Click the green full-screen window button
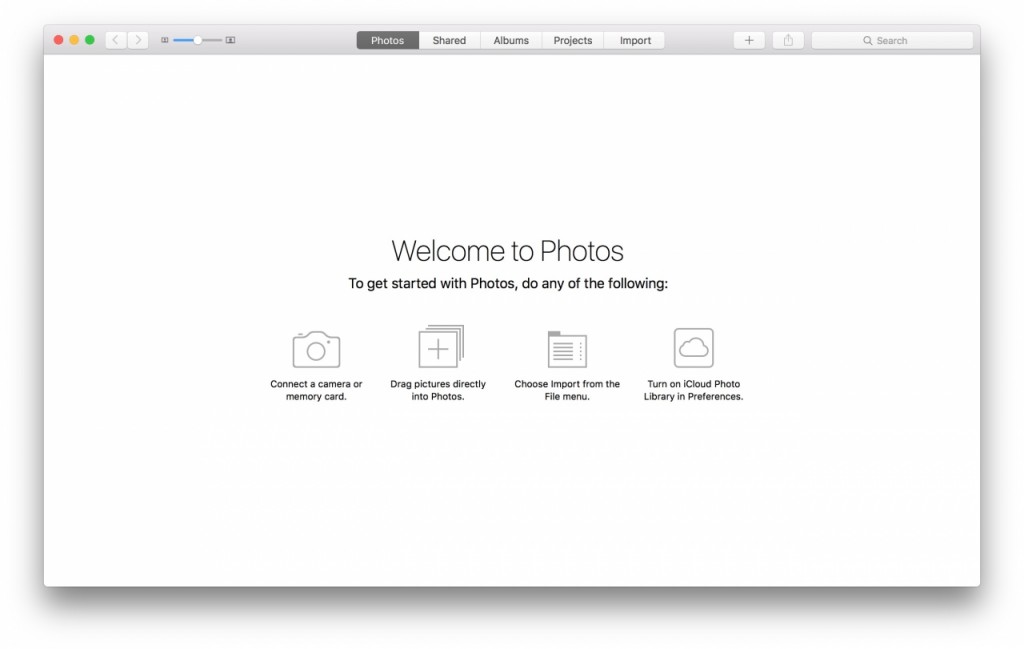The image size is (1024, 649). coord(89,40)
